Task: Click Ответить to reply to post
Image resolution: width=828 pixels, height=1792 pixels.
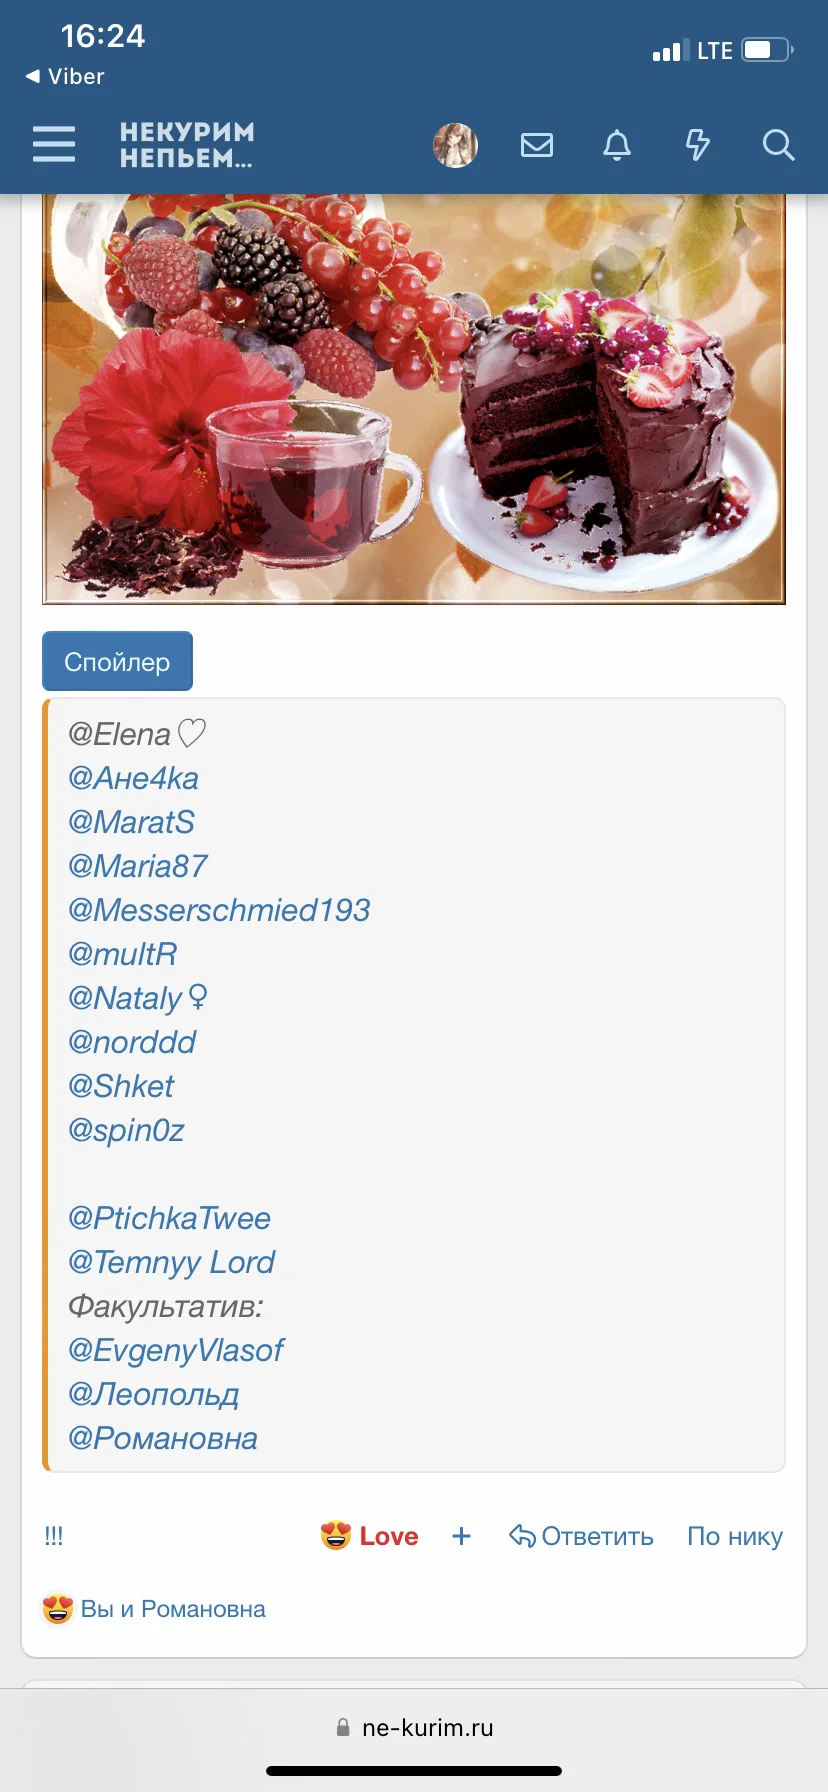Action: pyautogui.click(x=581, y=1536)
